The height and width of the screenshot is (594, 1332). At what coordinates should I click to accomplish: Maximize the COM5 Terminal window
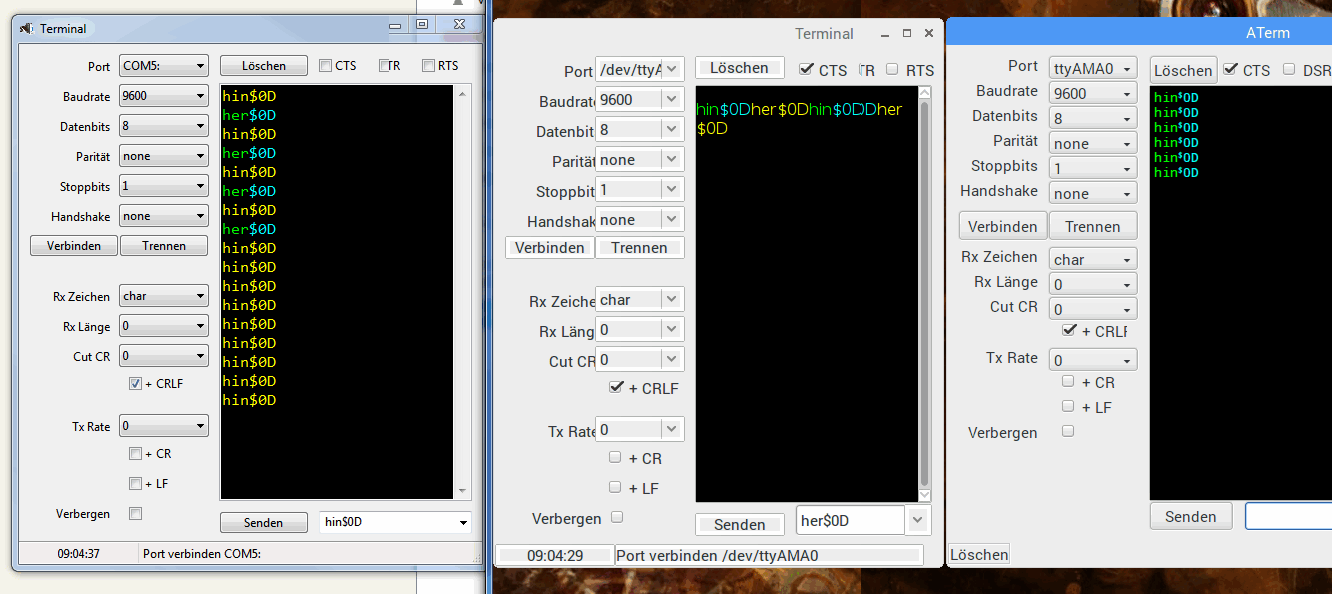coord(422,25)
